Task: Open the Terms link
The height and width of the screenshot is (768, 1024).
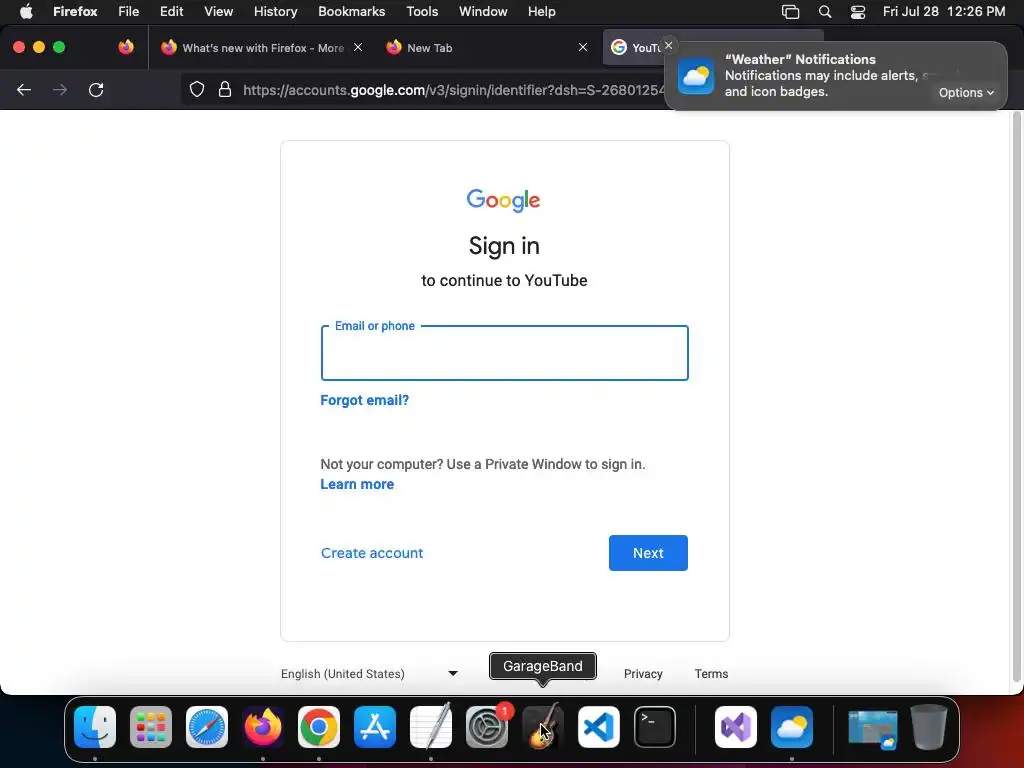Action: point(711,674)
